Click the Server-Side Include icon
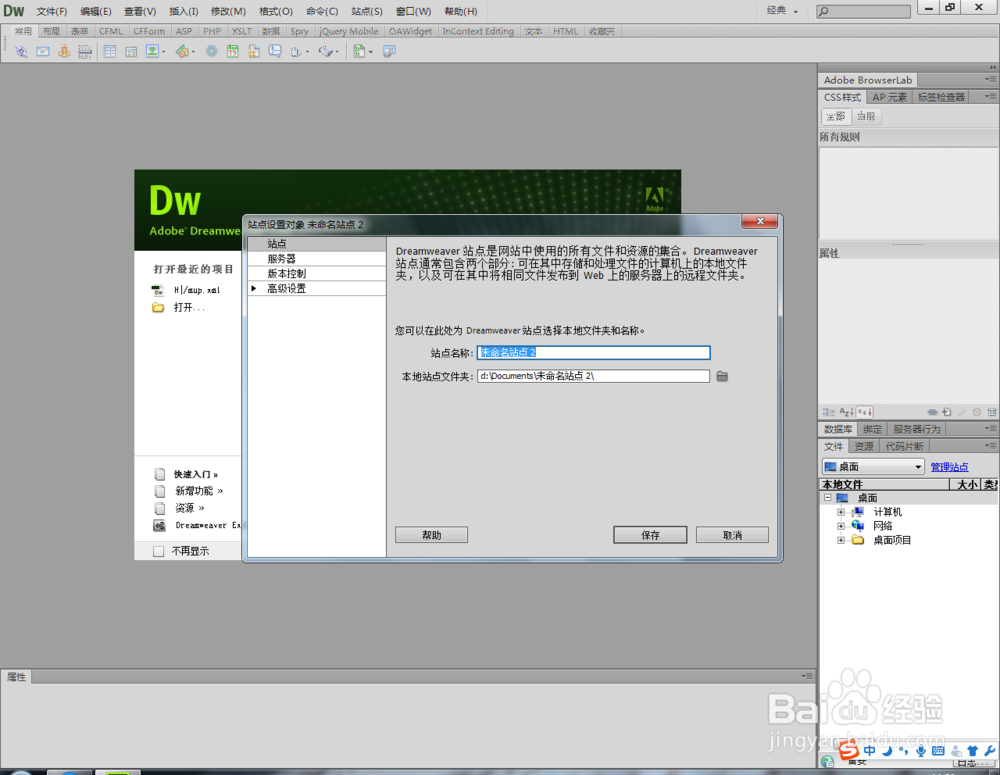1000x775 pixels. (x=254, y=52)
